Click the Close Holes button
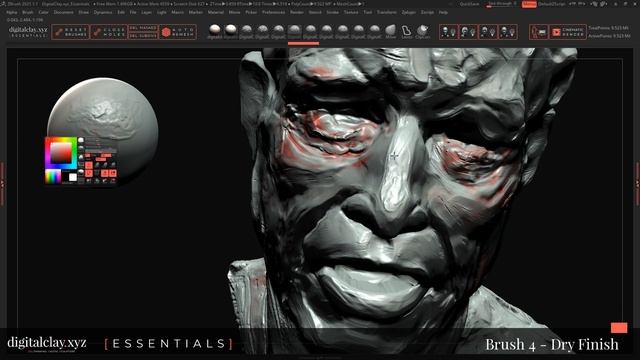 (x=109, y=32)
